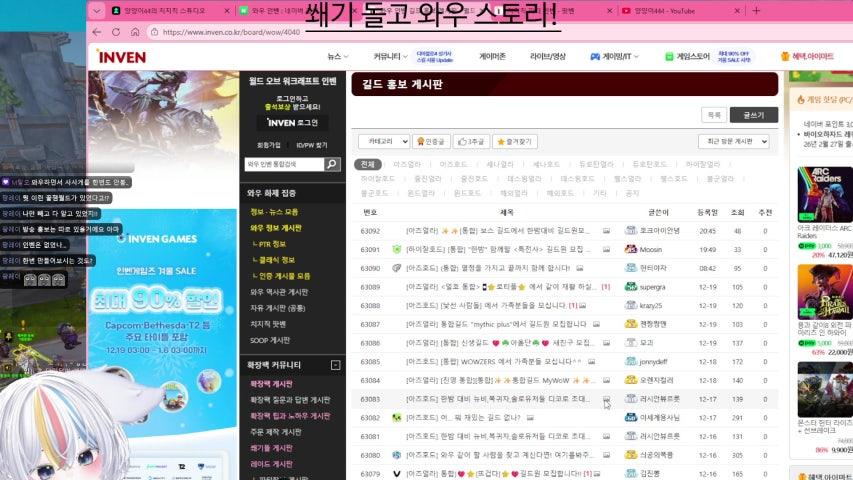Screen dimensions: 853x480
Task: Focus the 와우 인벤 통합검색 field
Action: coord(284,164)
